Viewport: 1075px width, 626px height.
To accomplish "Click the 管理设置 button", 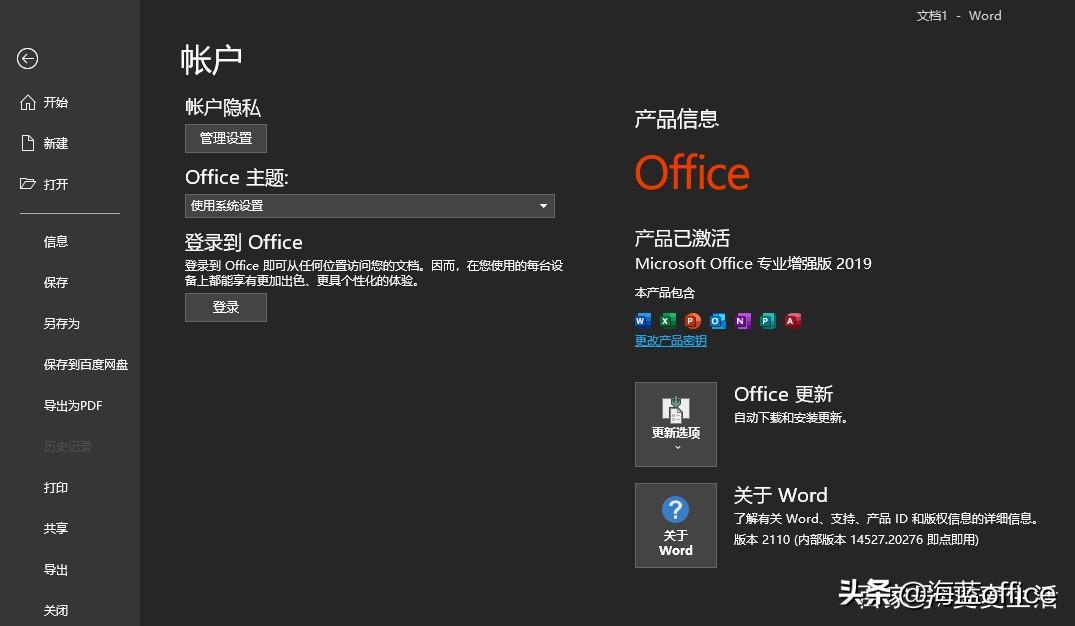I will (x=226, y=139).
